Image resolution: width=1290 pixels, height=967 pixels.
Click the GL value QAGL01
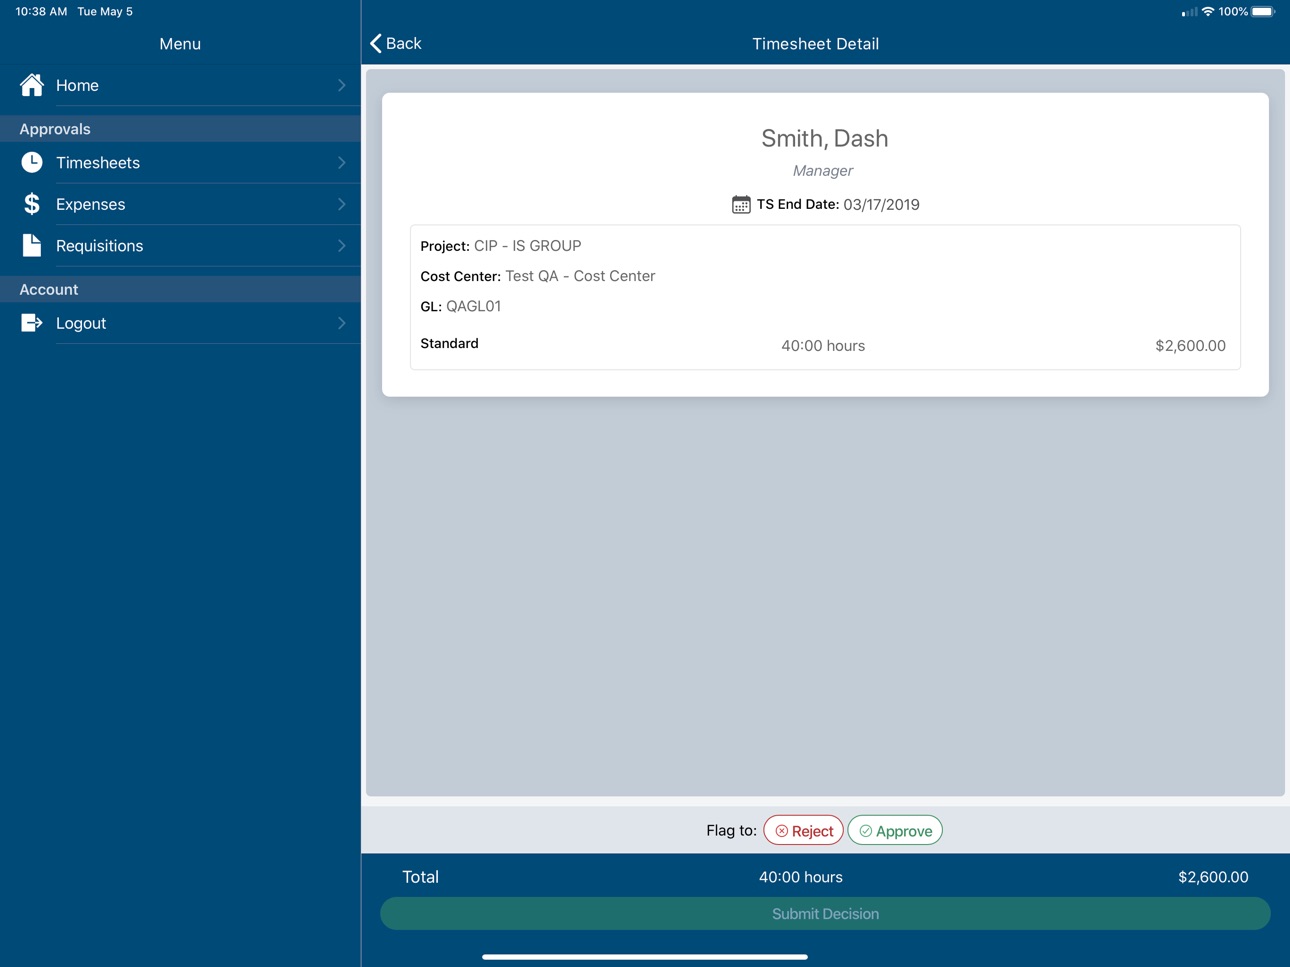473,306
